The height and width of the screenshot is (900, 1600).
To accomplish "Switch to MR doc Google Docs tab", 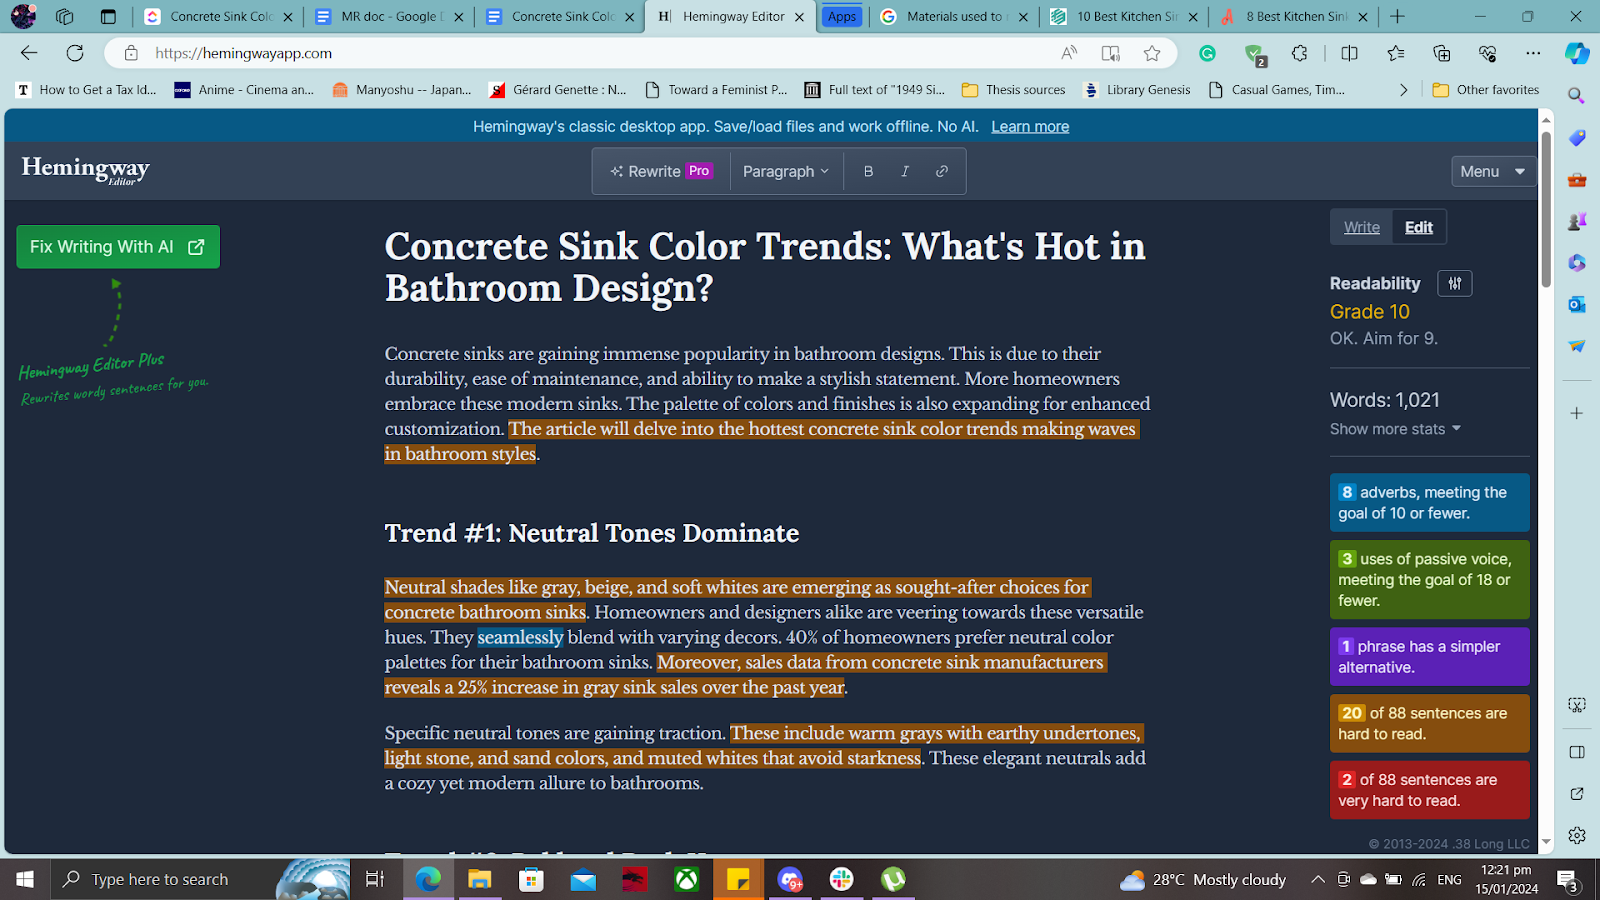I will 390,16.
